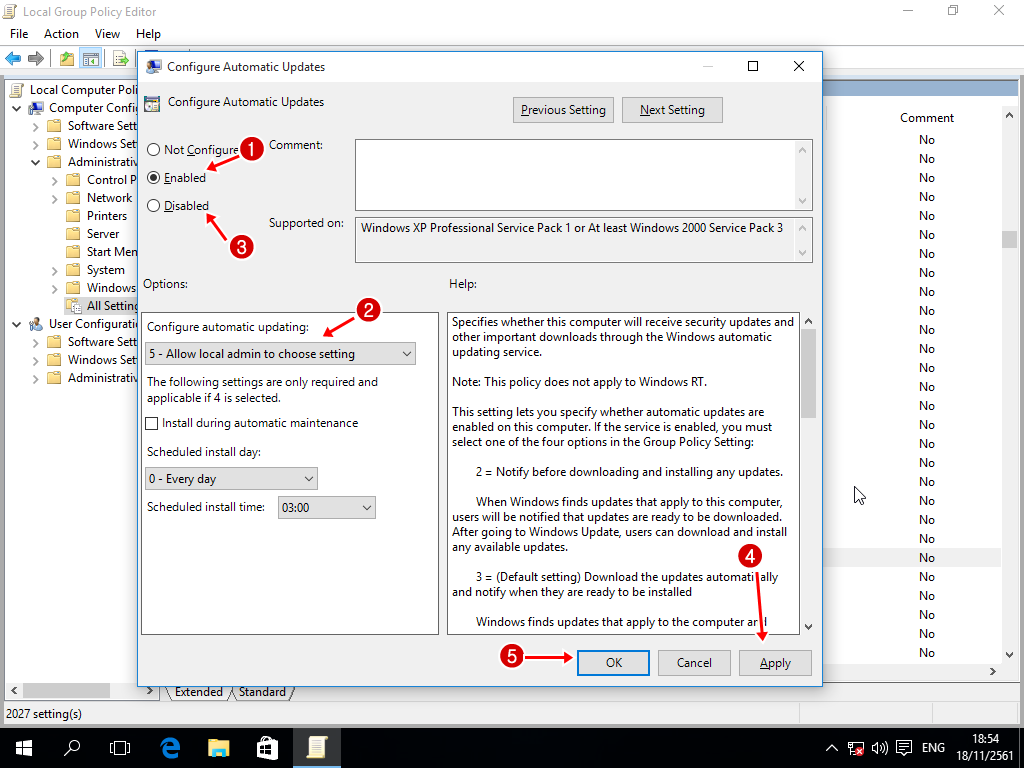
Task: Open File Explorer from the taskbar
Action: coord(219,748)
